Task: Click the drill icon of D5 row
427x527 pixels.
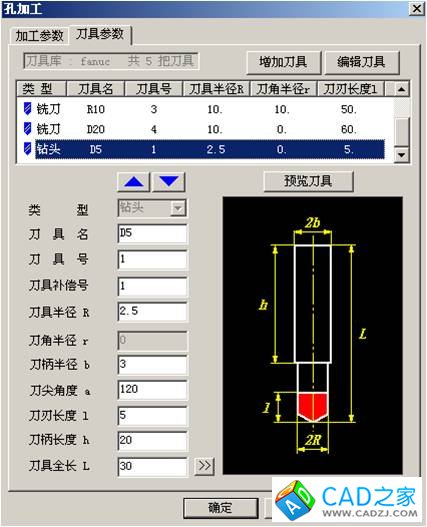Action: [x=28, y=149]
